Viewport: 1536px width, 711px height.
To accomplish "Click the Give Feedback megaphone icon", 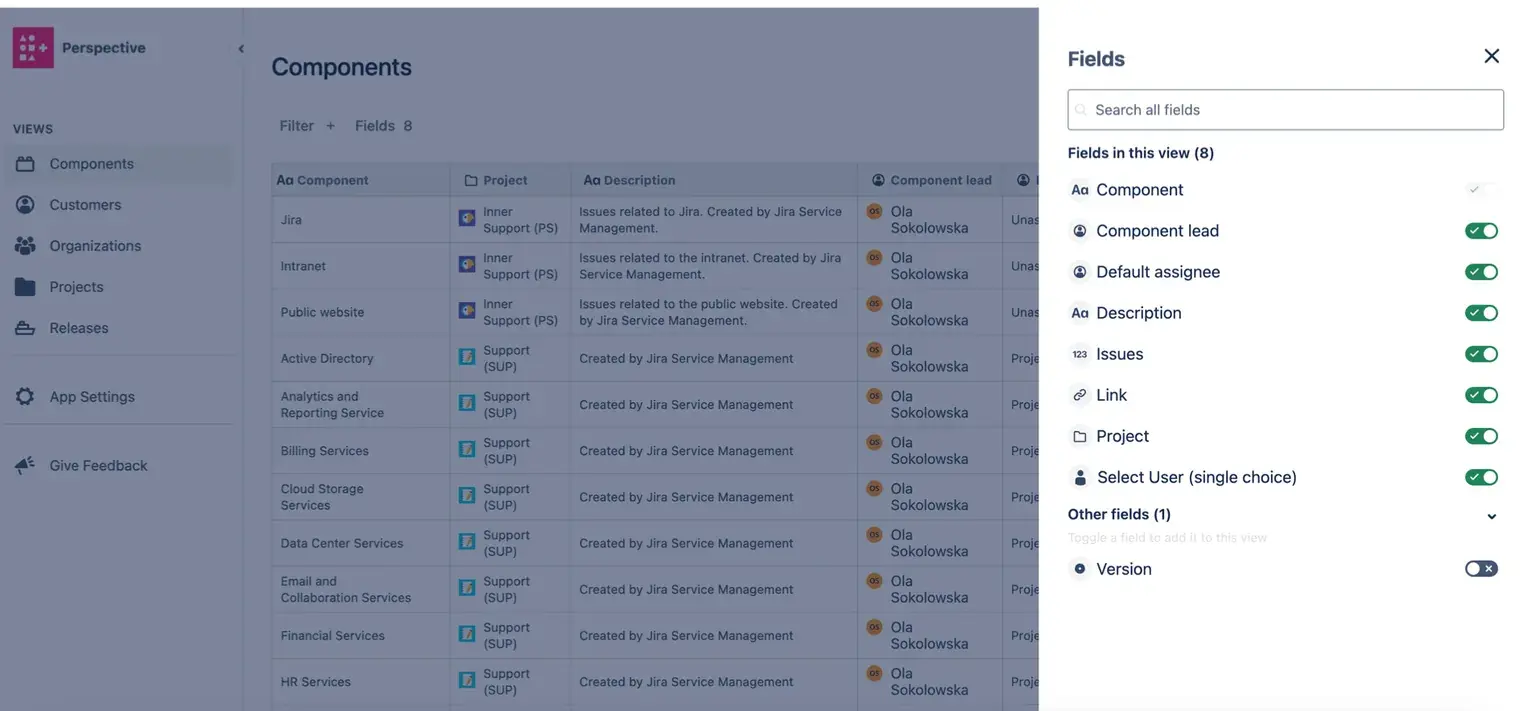I will pos(25,466).
